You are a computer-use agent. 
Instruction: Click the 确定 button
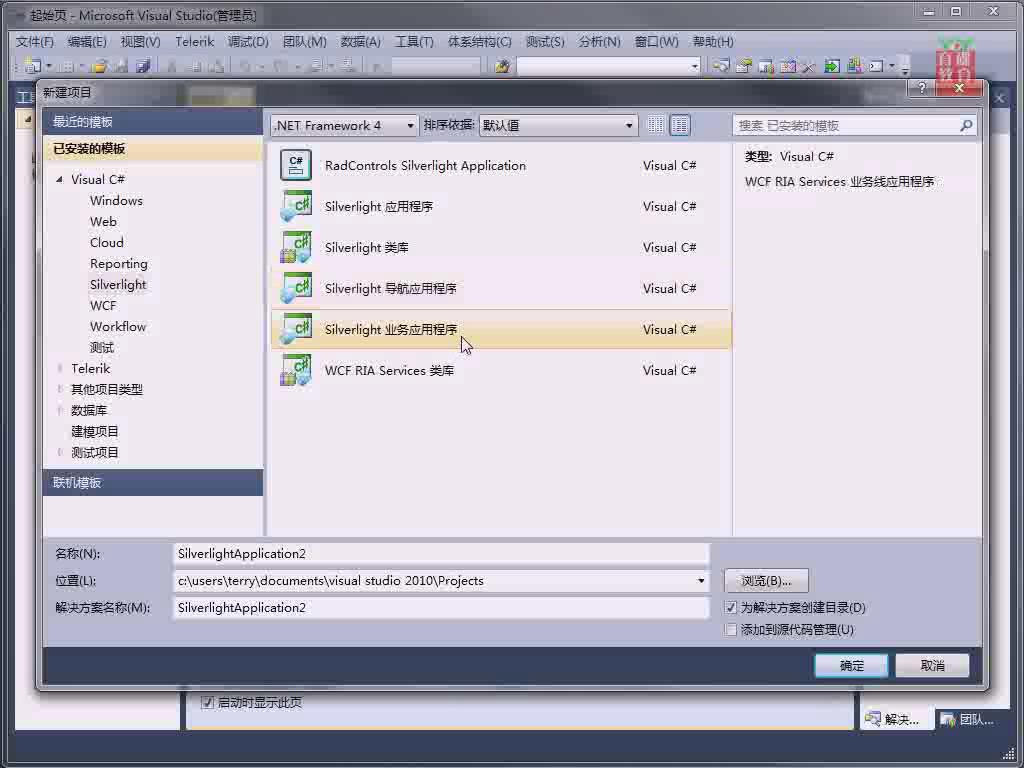point(851,665)
